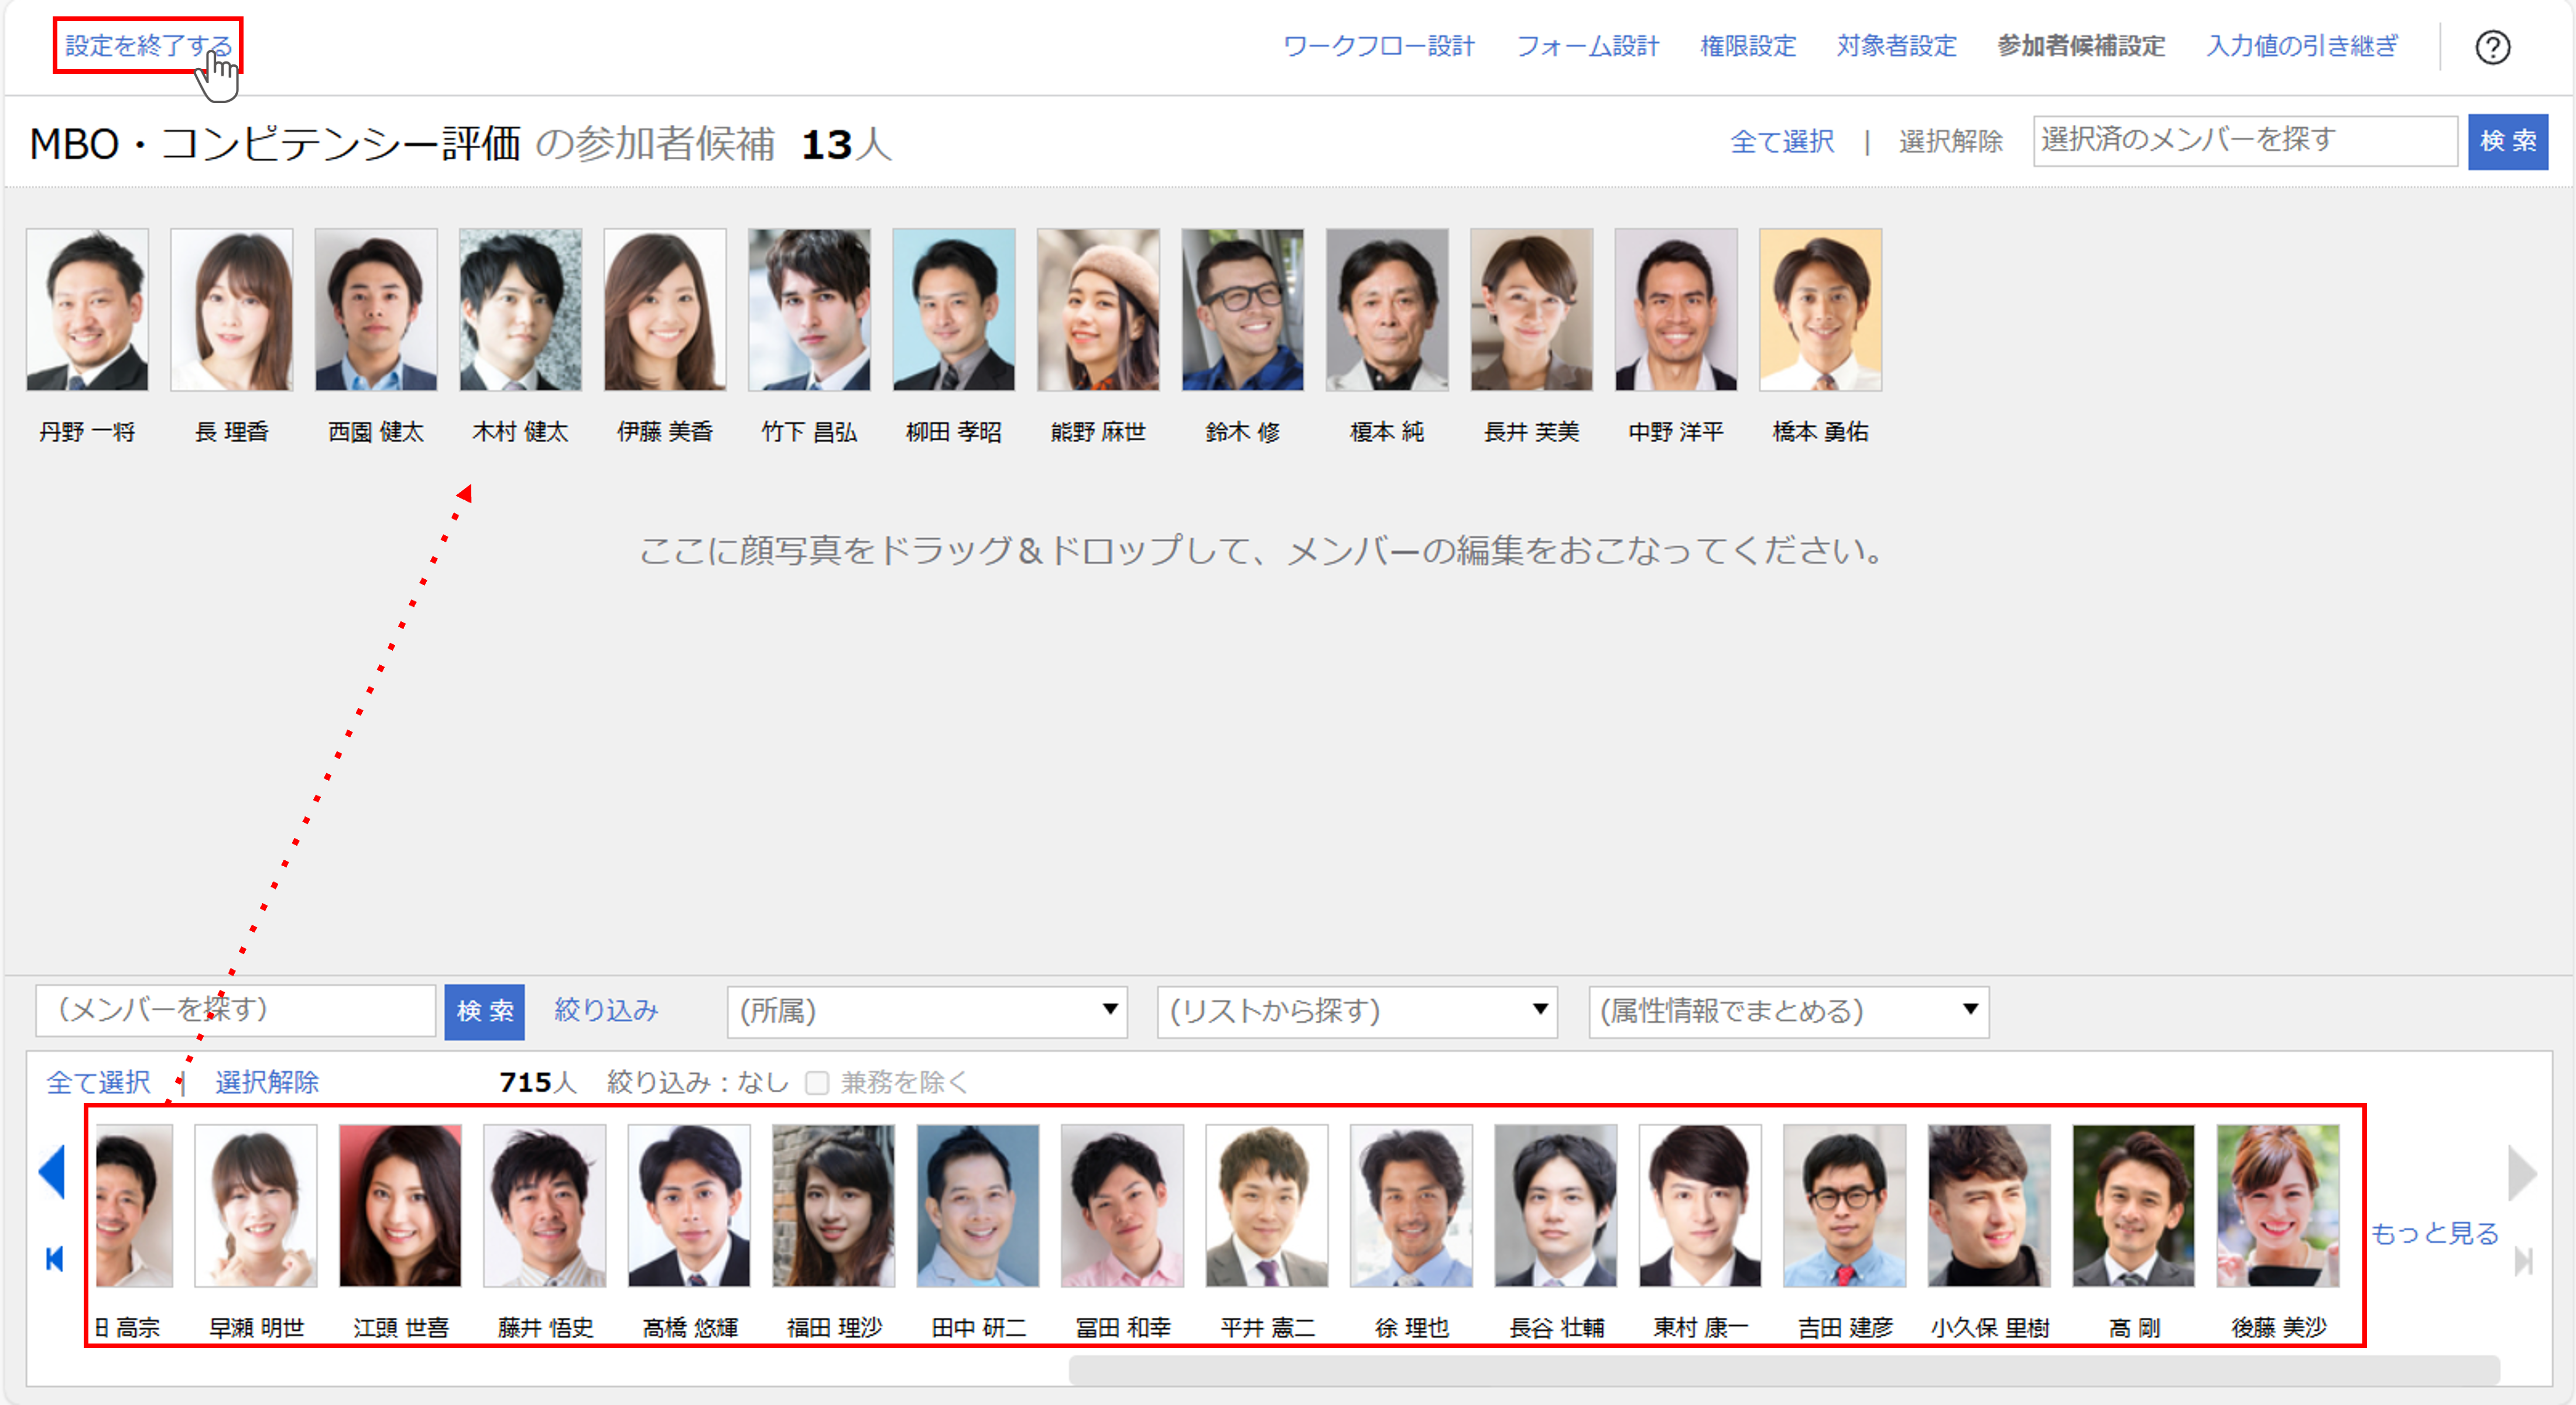
Task: Jump to first page of member list
Action: click(54, 1258)
